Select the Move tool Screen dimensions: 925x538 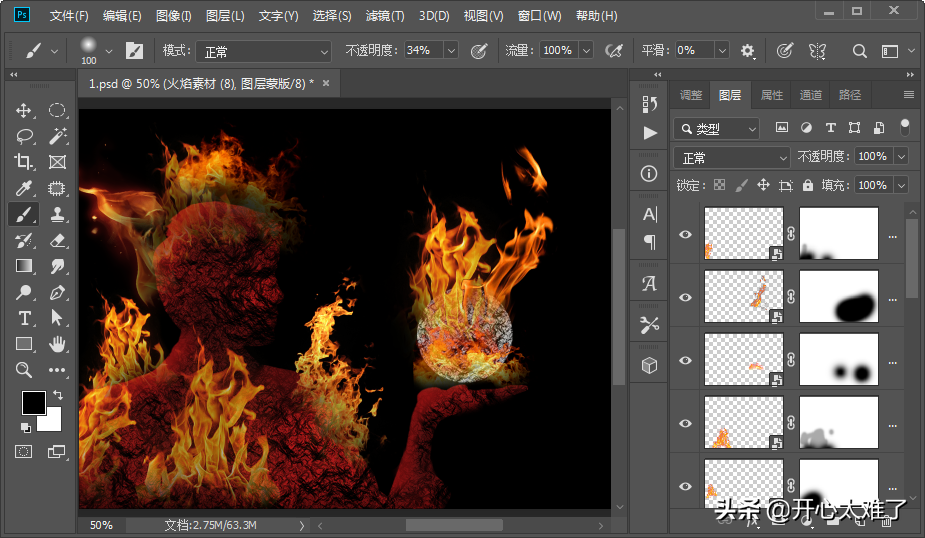pyautogui.click(x=24, y=110)
